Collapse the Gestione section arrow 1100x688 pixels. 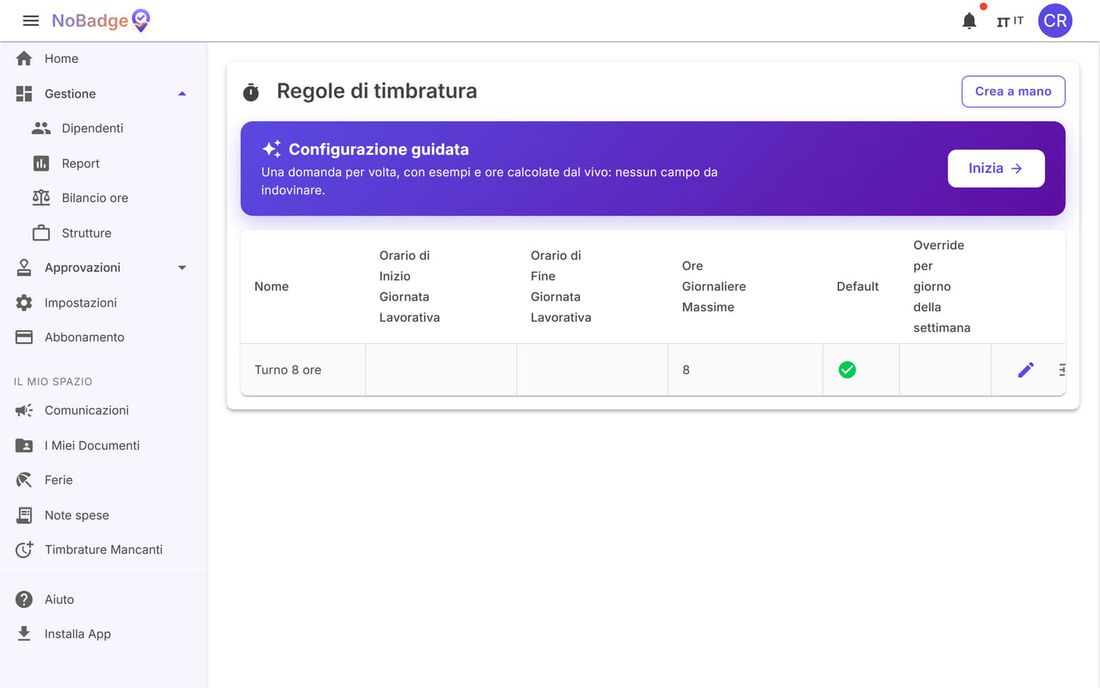[x=182, y=94]
